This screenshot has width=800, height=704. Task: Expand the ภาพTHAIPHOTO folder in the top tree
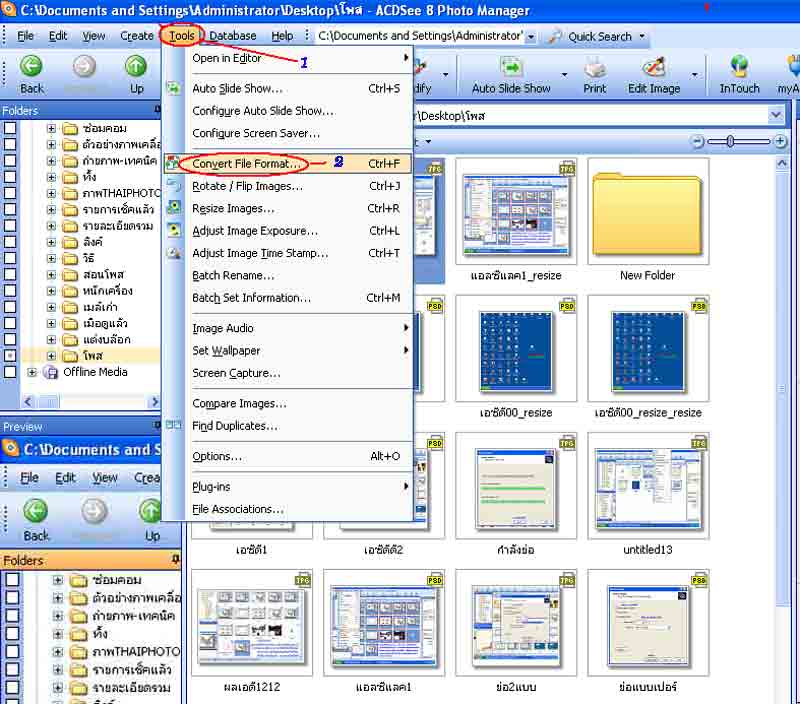[x=51, y=193]
